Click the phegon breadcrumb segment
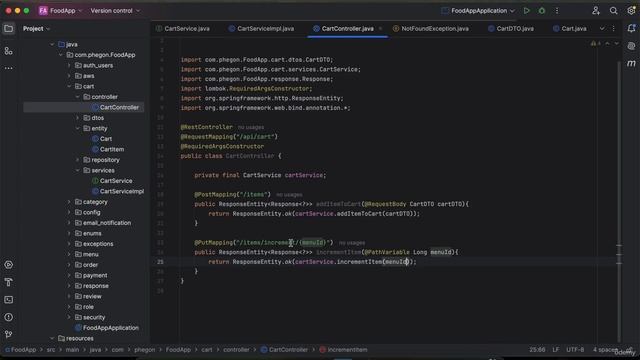 pos(144,350)
